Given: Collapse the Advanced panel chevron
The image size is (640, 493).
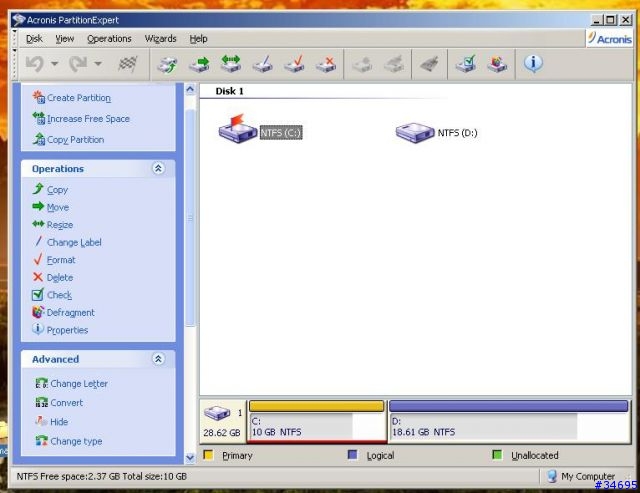Looking at the screenshot, I should (158, 359).
